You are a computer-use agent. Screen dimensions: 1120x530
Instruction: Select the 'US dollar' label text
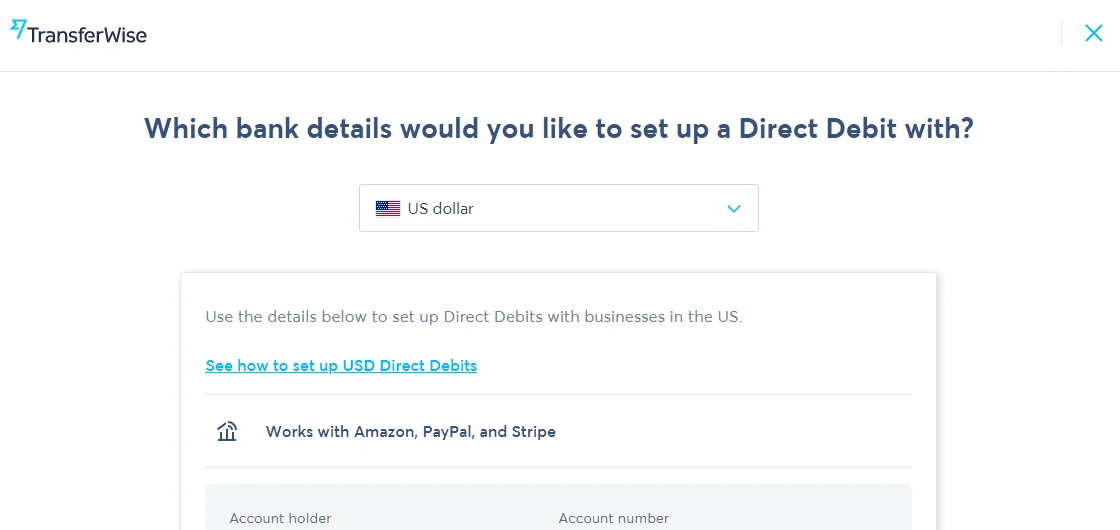click(x=441, y=209)
